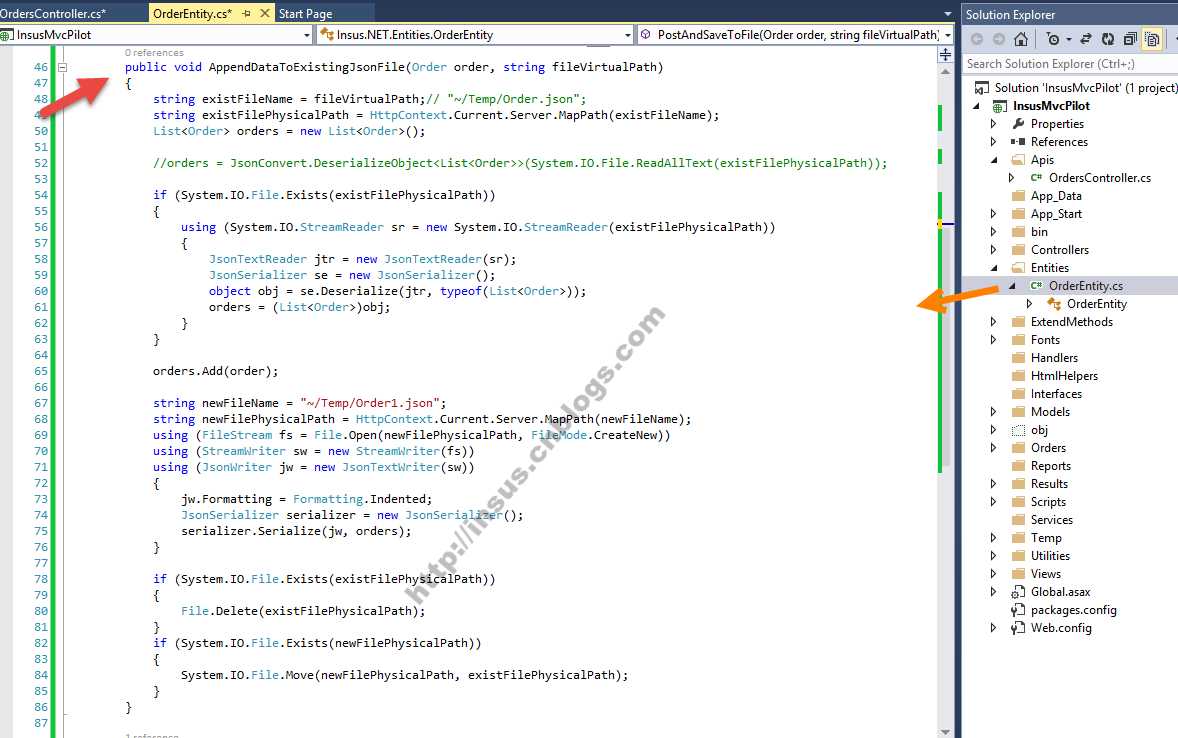Switch to the OrdersController.cs tab

click(53, 14)
